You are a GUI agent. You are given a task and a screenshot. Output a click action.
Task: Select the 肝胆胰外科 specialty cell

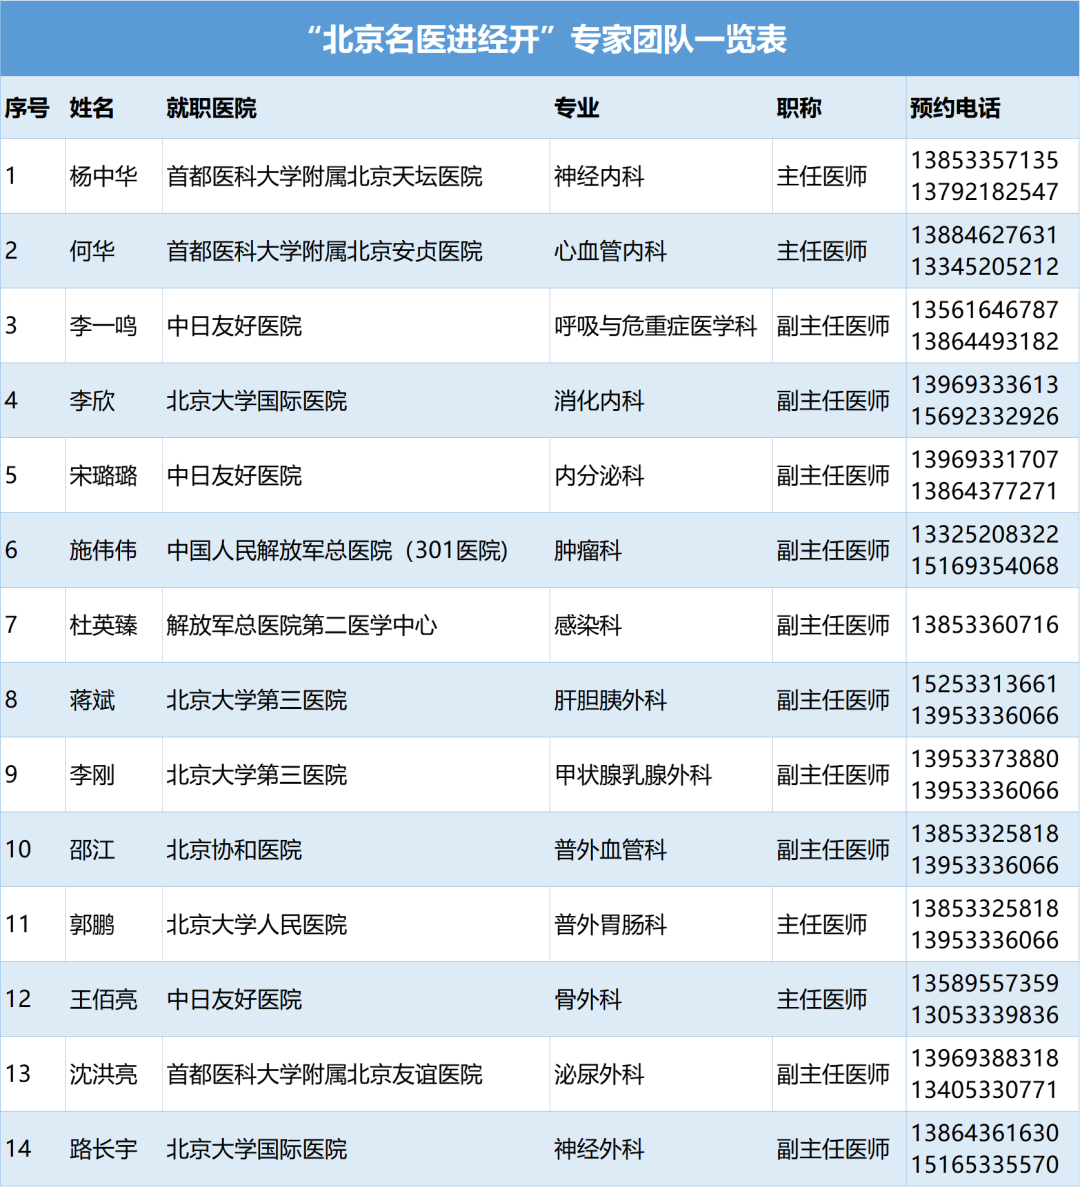pos(610,700)
